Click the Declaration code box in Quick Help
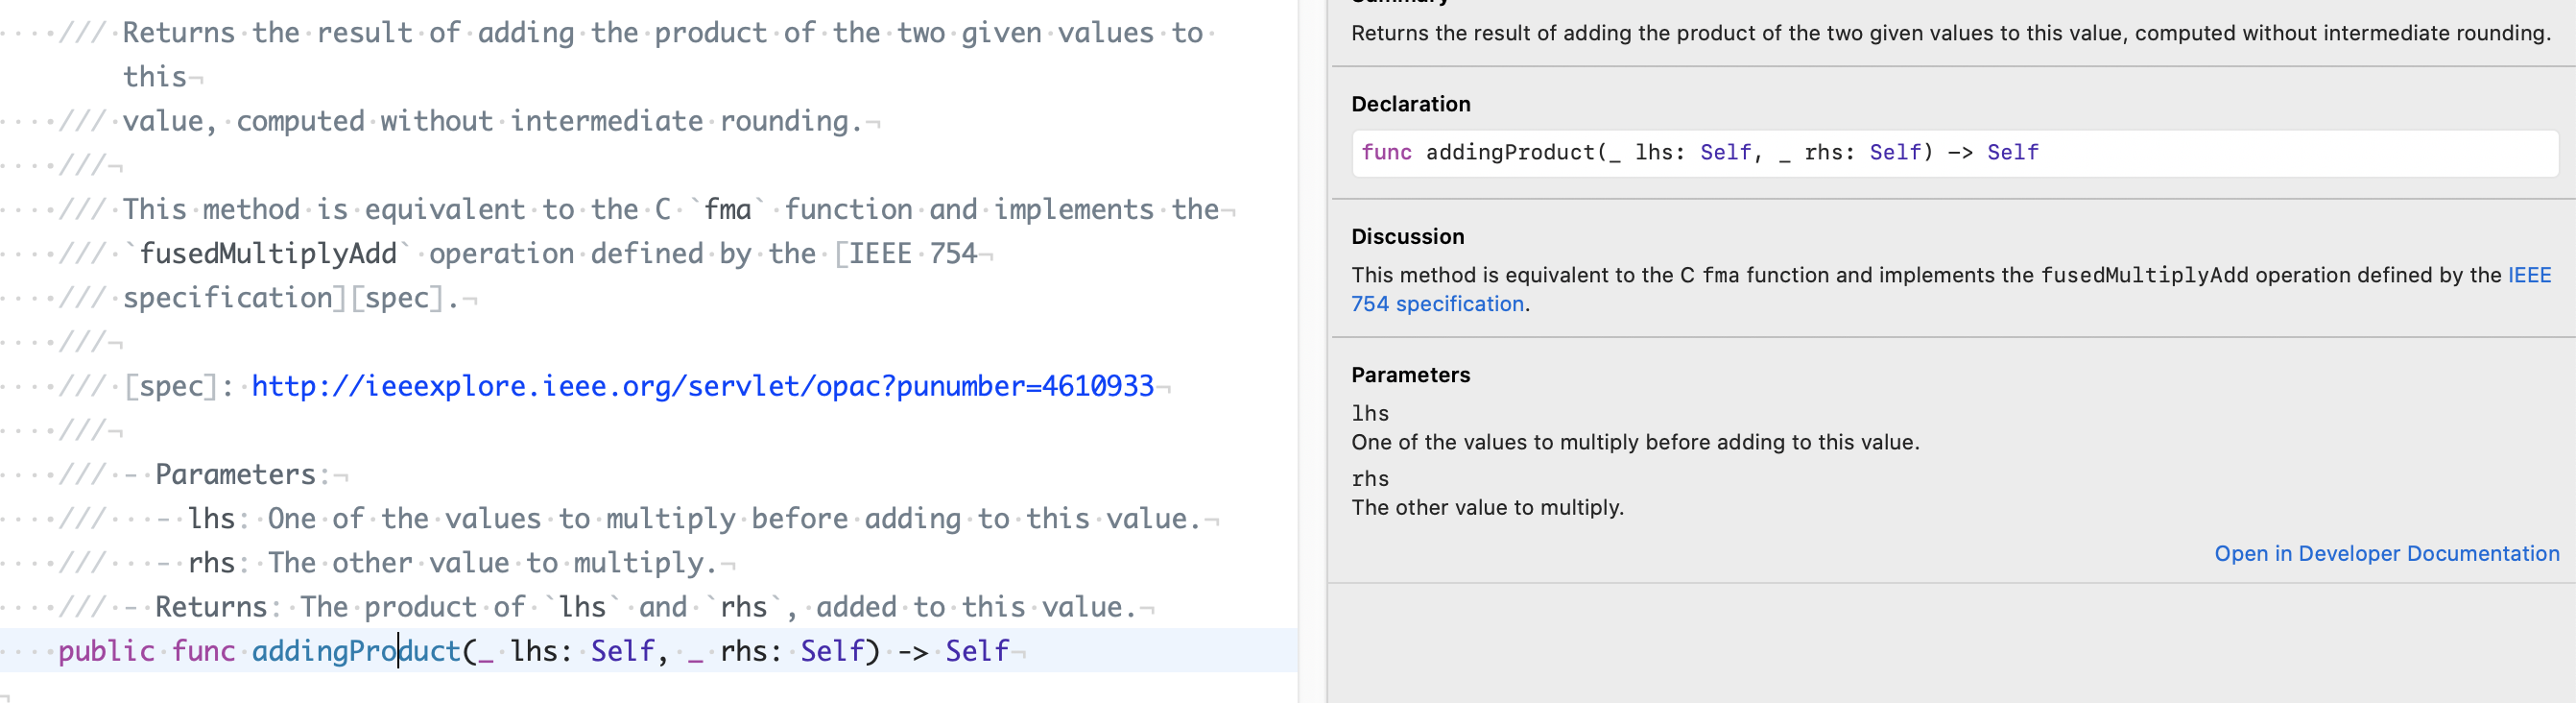This screenshot has width=2576, height=703. pos(1954,153)
